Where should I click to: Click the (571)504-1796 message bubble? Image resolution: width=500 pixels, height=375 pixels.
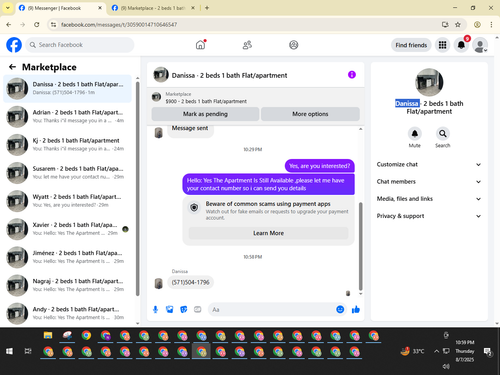pyautogui.click(x=190, y=282)
